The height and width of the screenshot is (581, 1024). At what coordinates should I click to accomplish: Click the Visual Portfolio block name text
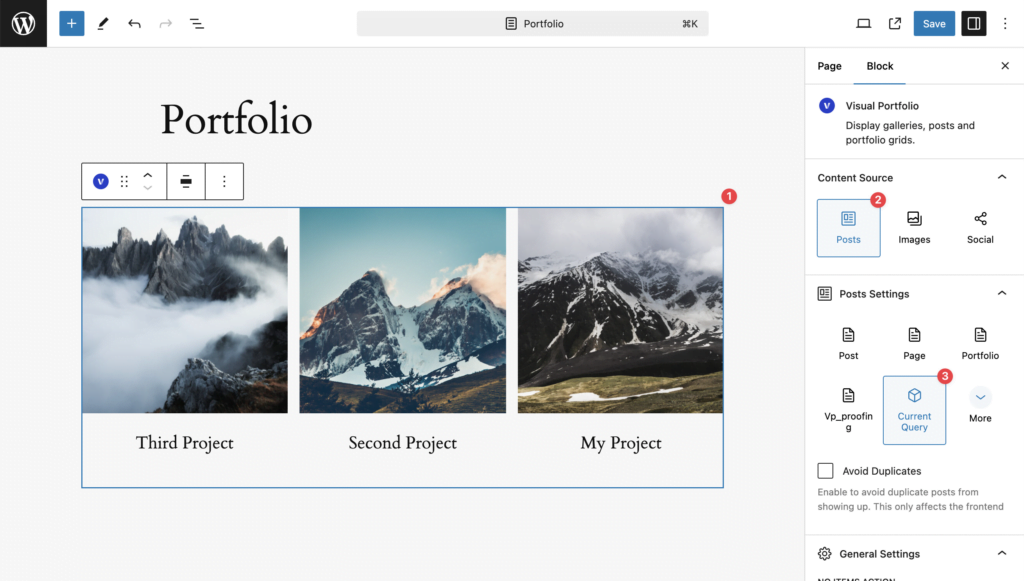(x=882, y=106)
